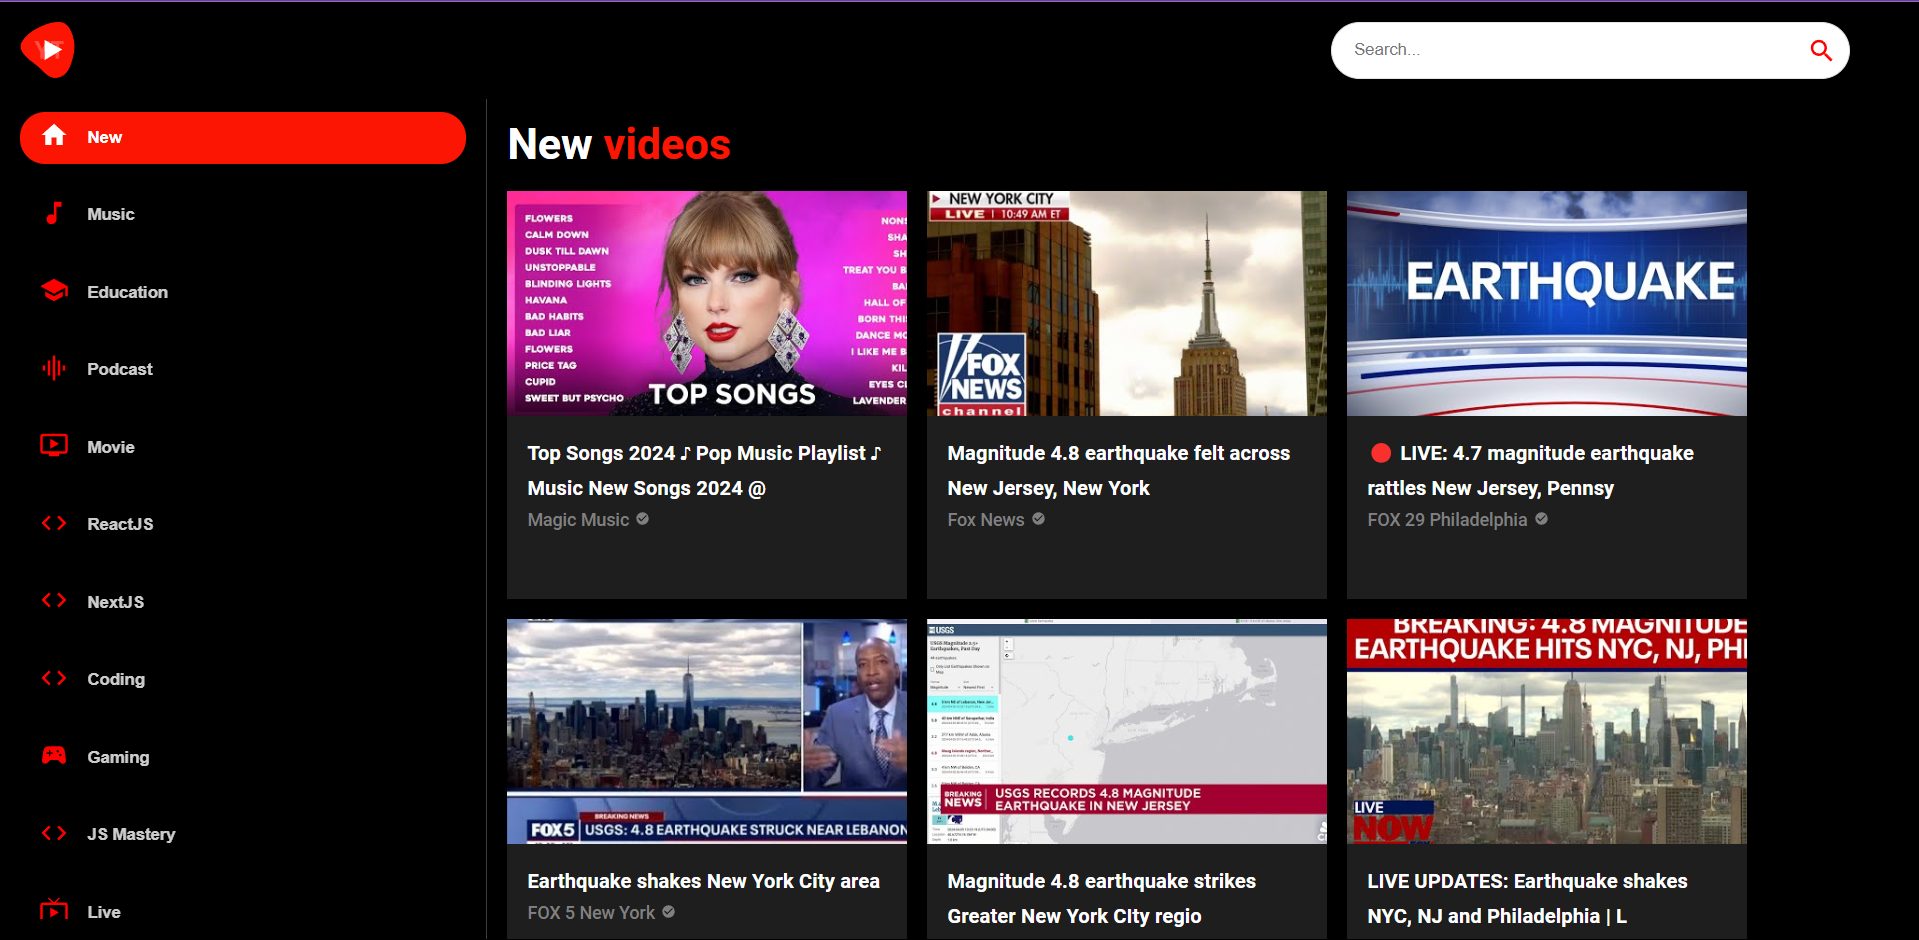The width and height of the screenshot is (1919, 940).
Task: Click verified badge next to Fox News
Action: (x=1039, y=519)
